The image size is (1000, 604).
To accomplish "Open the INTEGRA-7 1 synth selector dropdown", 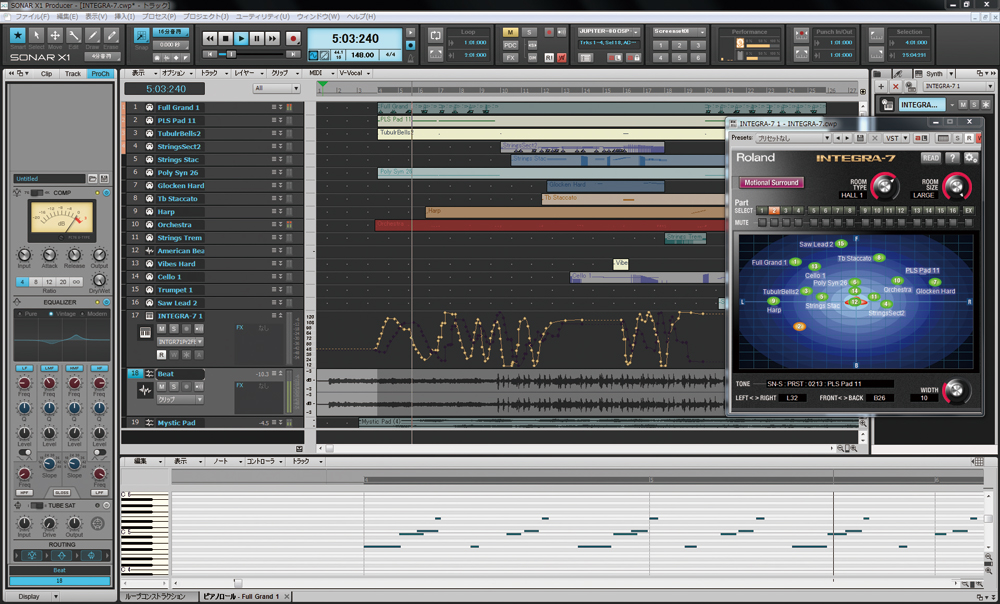I will click(x=959, y=86).
